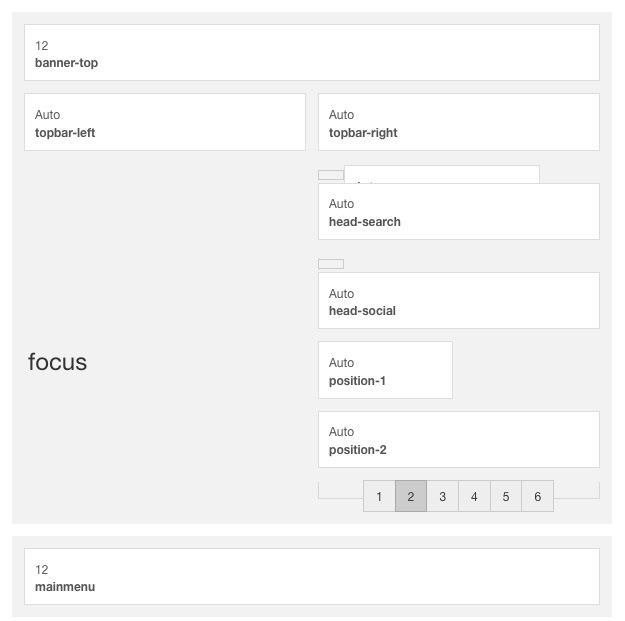
Task: Select 6 columns option
Action: click(x=537, y=496)
